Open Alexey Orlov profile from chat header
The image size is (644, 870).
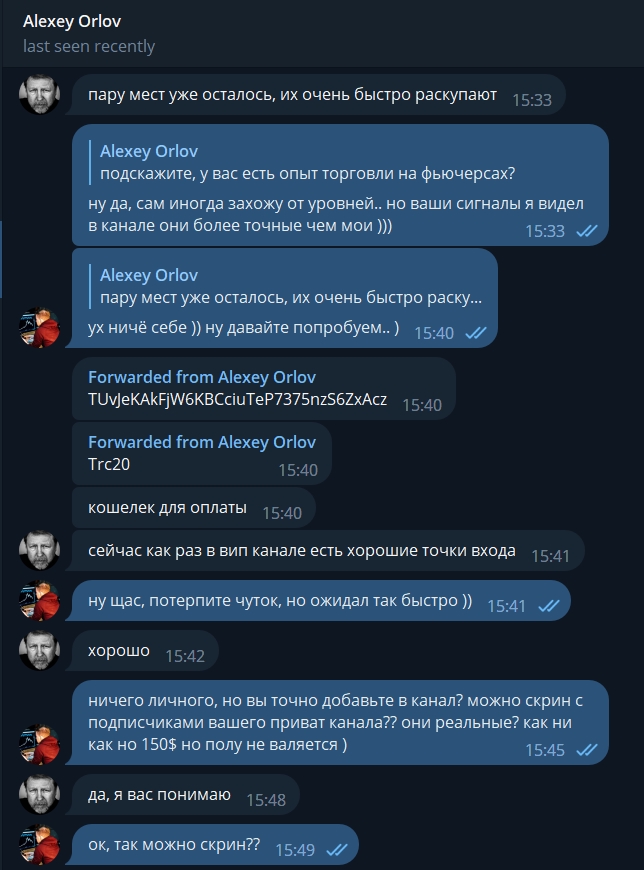click(72, 21)
